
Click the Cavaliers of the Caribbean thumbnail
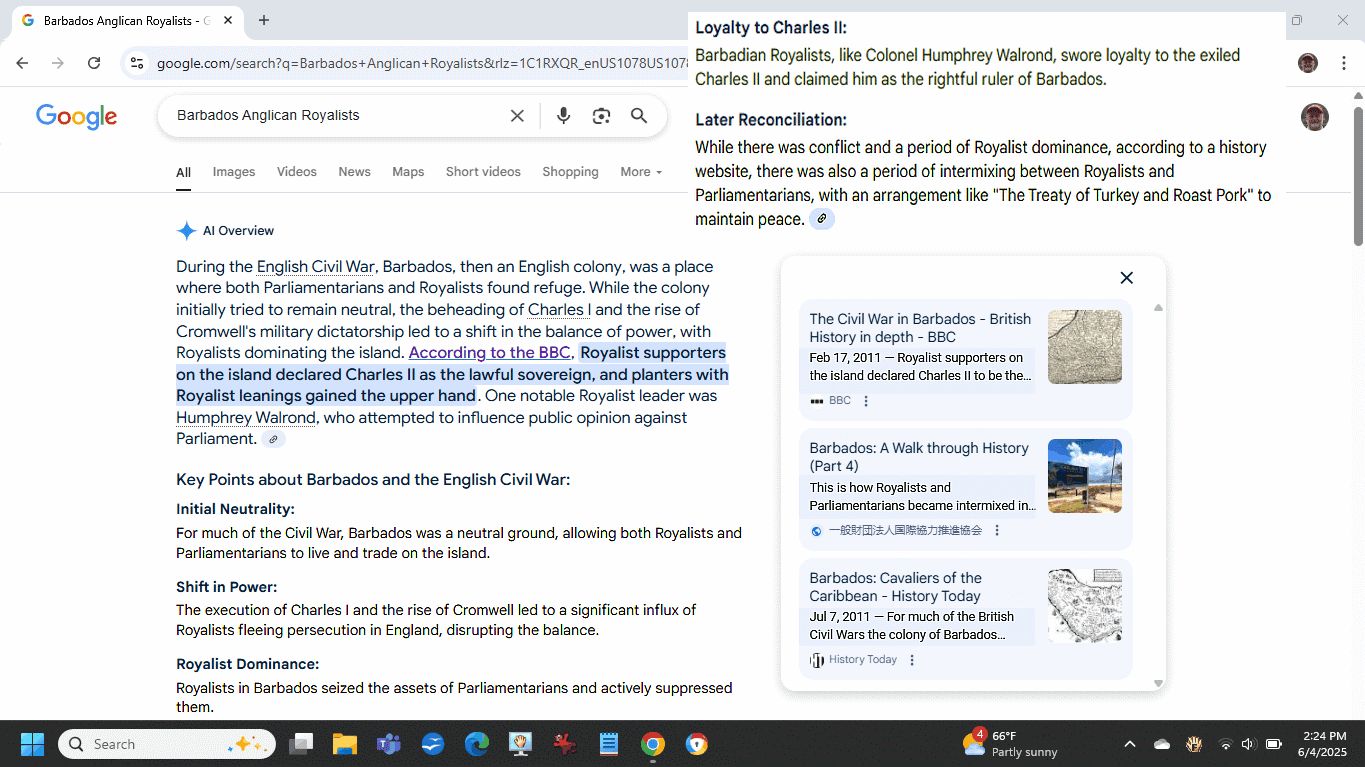pos(1084,605)
